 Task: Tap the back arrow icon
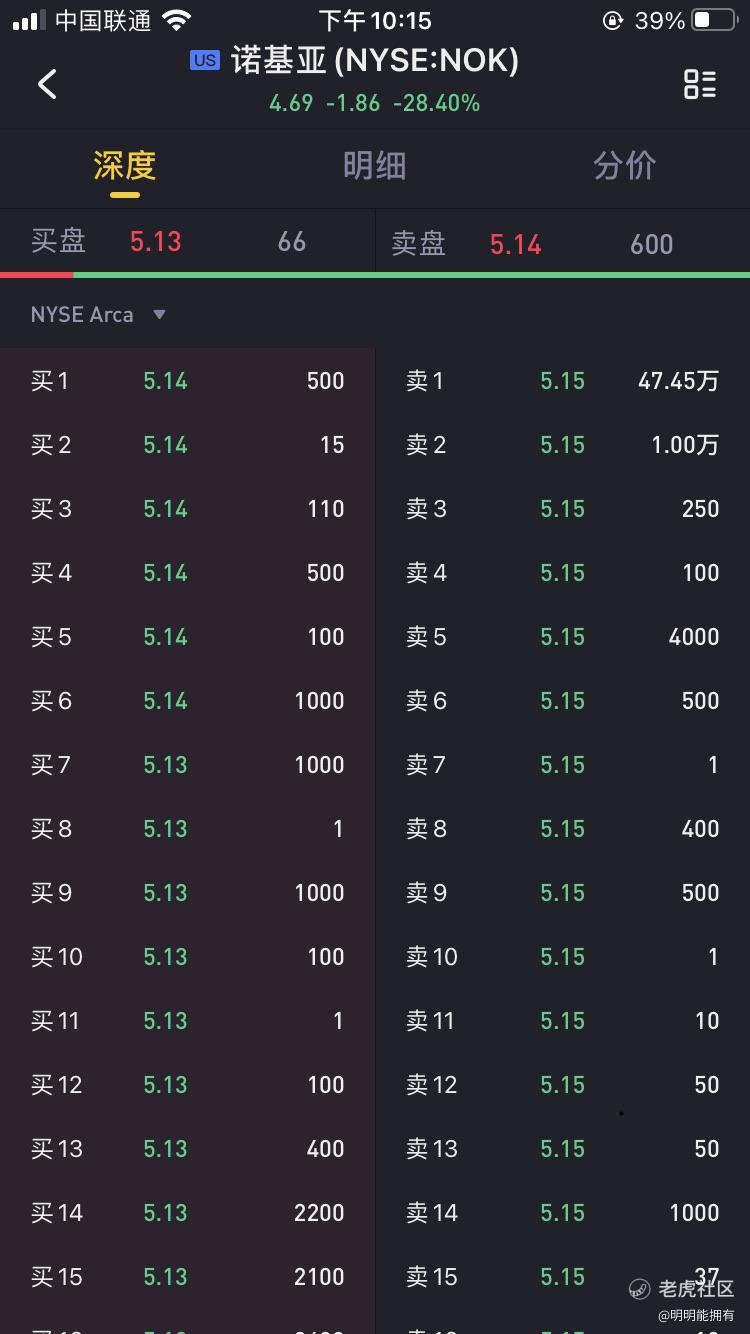[x=47, y=84]
